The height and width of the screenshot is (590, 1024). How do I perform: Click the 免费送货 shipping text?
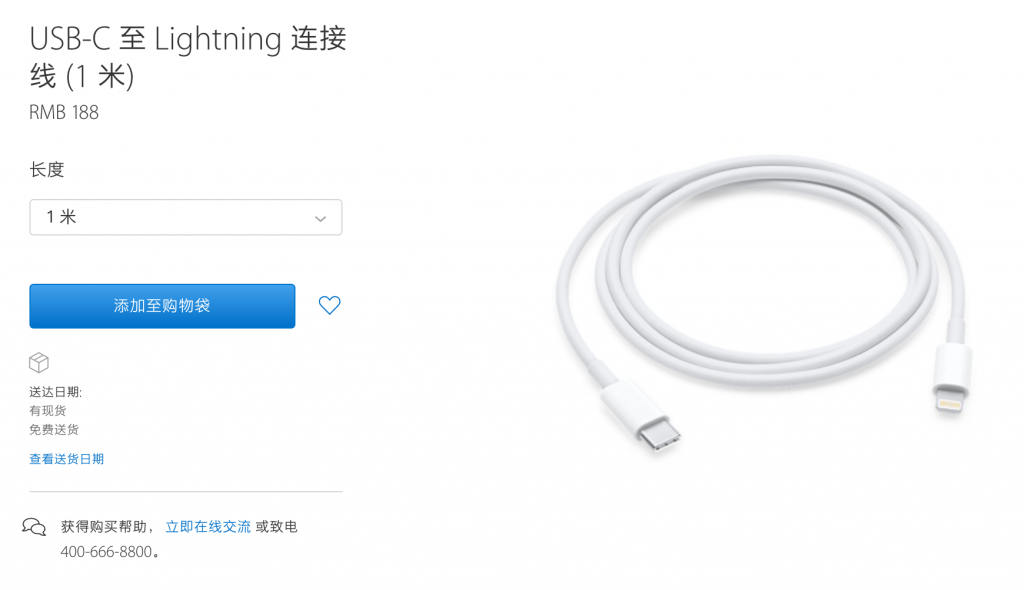[x=54, y=429]
